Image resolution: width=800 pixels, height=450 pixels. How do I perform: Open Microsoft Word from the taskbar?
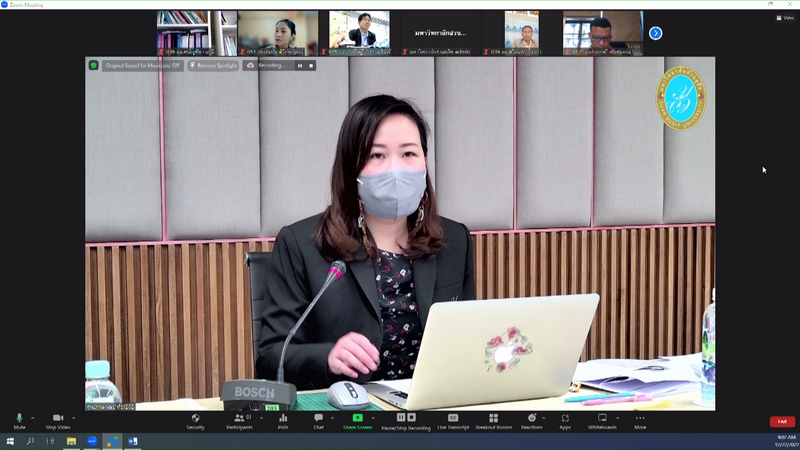[x=133, y=441]
